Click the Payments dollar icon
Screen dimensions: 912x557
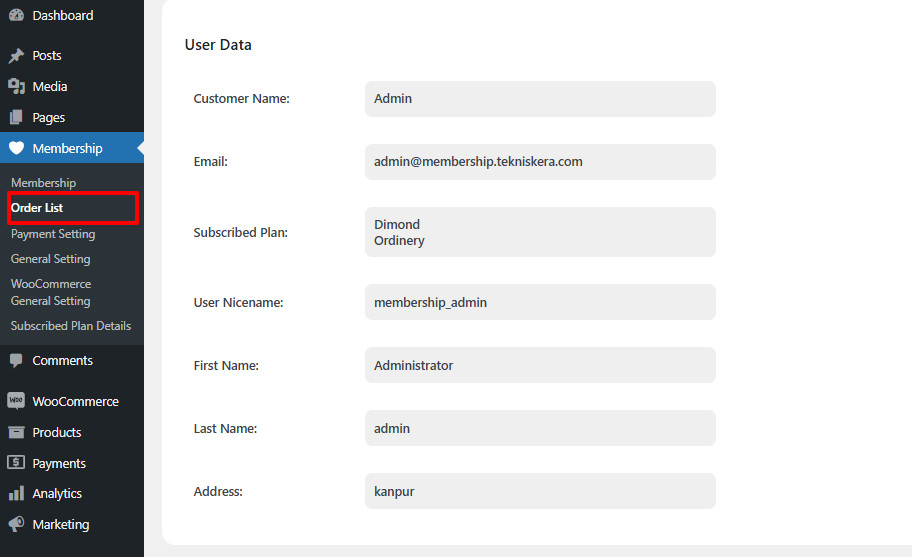(x=16, y=463)
